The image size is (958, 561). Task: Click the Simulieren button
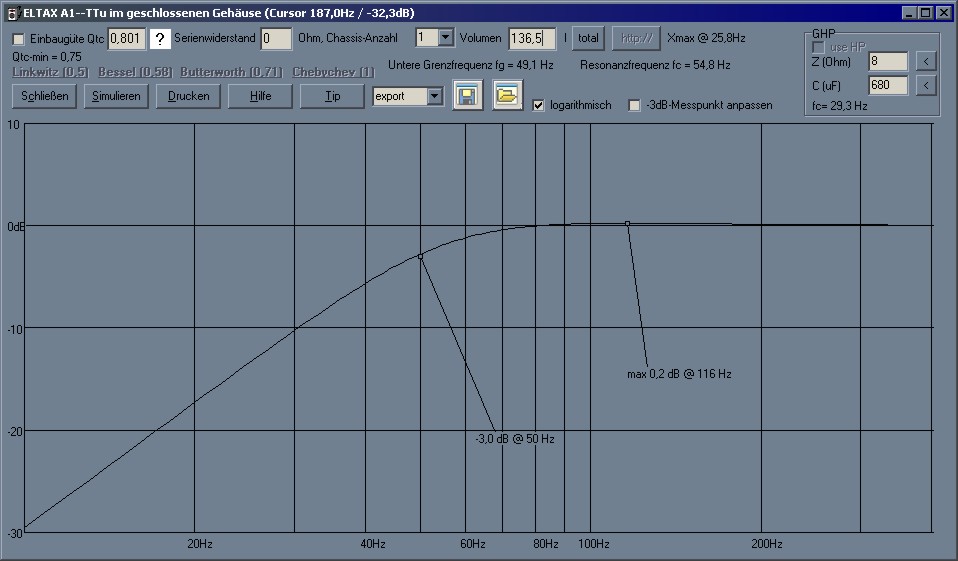tap(116, 96)
